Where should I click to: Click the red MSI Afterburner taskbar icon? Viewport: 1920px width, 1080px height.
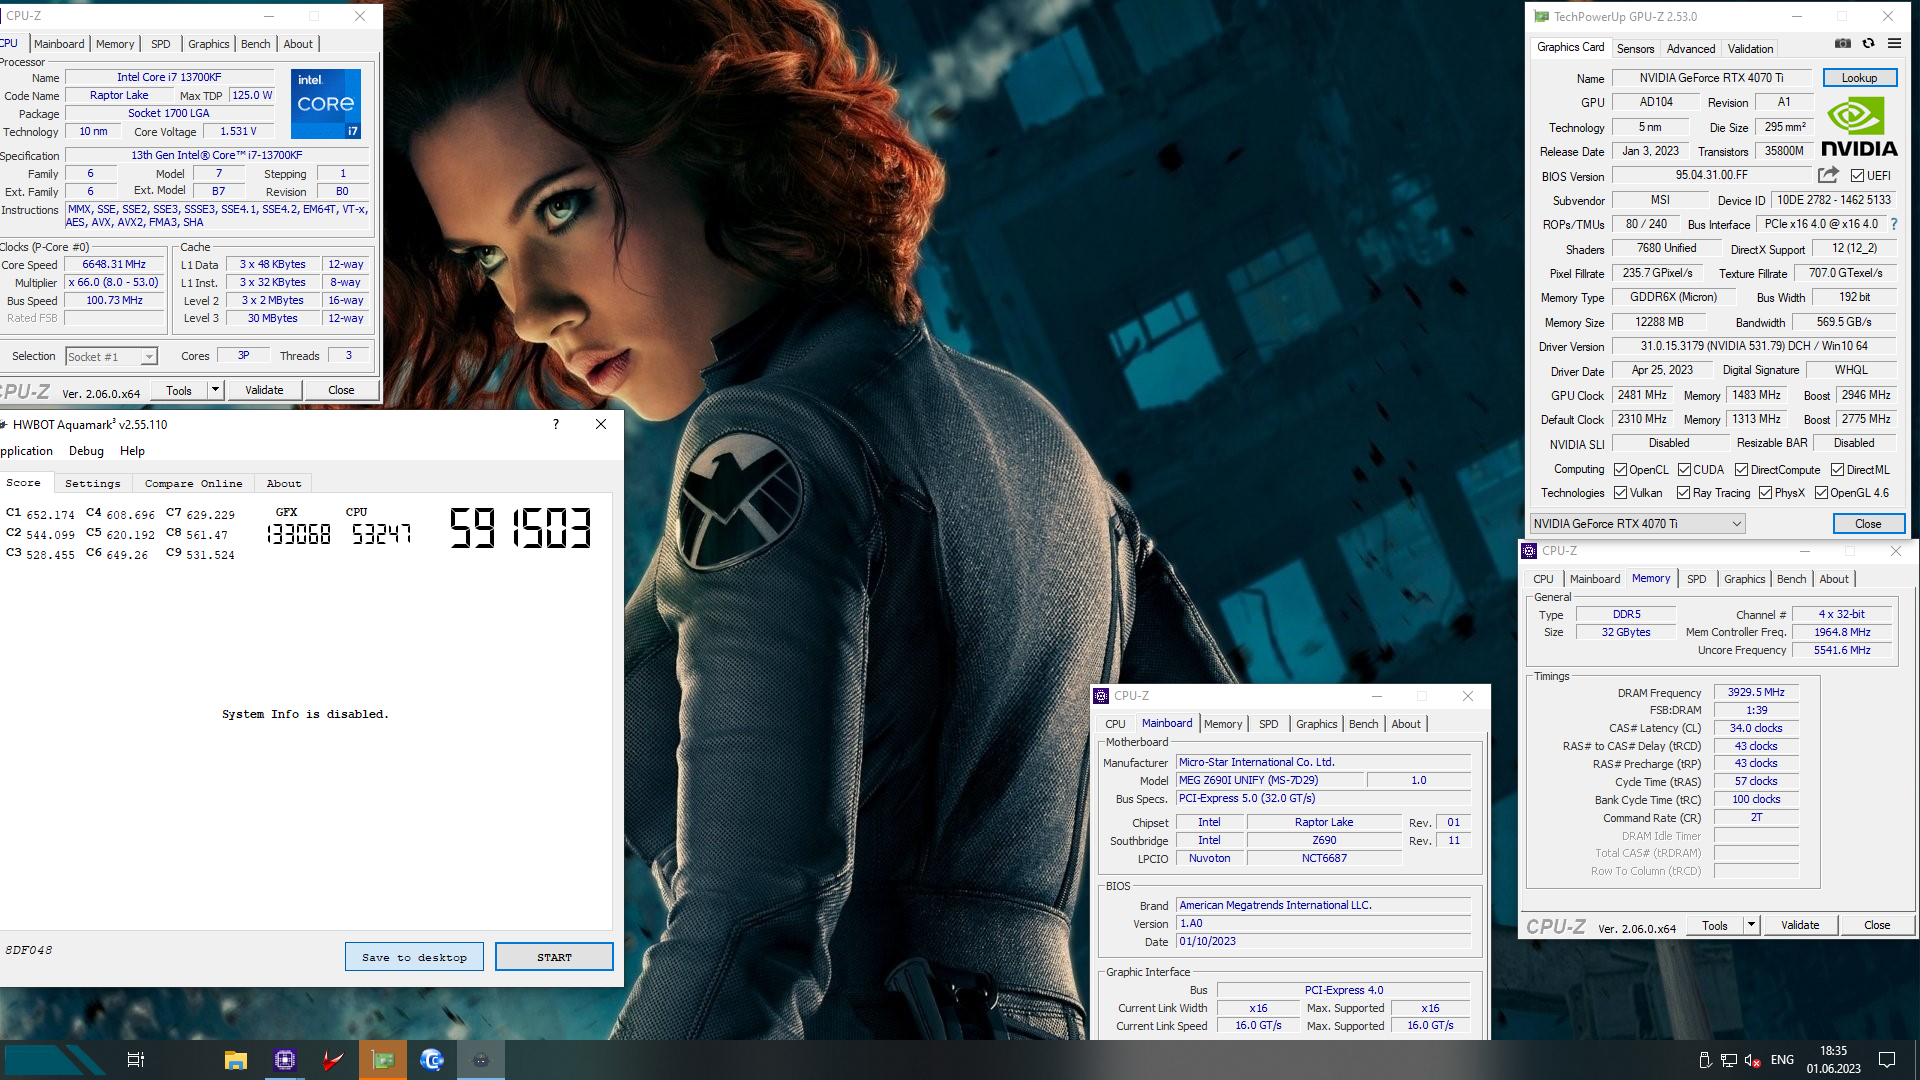pyautogui.click(x=333, y=1060)
